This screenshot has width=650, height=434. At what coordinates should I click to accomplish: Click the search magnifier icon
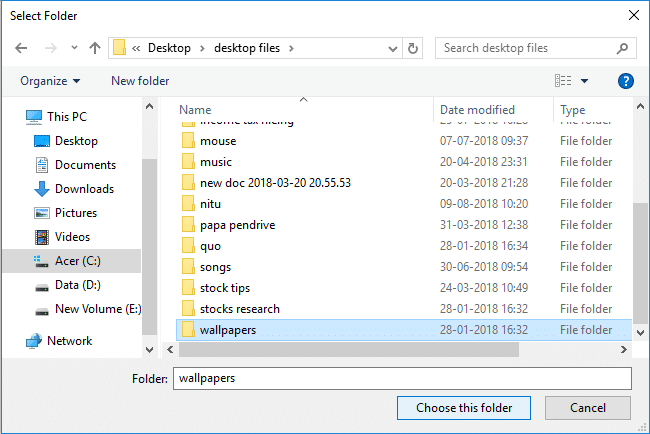[622, 48]
